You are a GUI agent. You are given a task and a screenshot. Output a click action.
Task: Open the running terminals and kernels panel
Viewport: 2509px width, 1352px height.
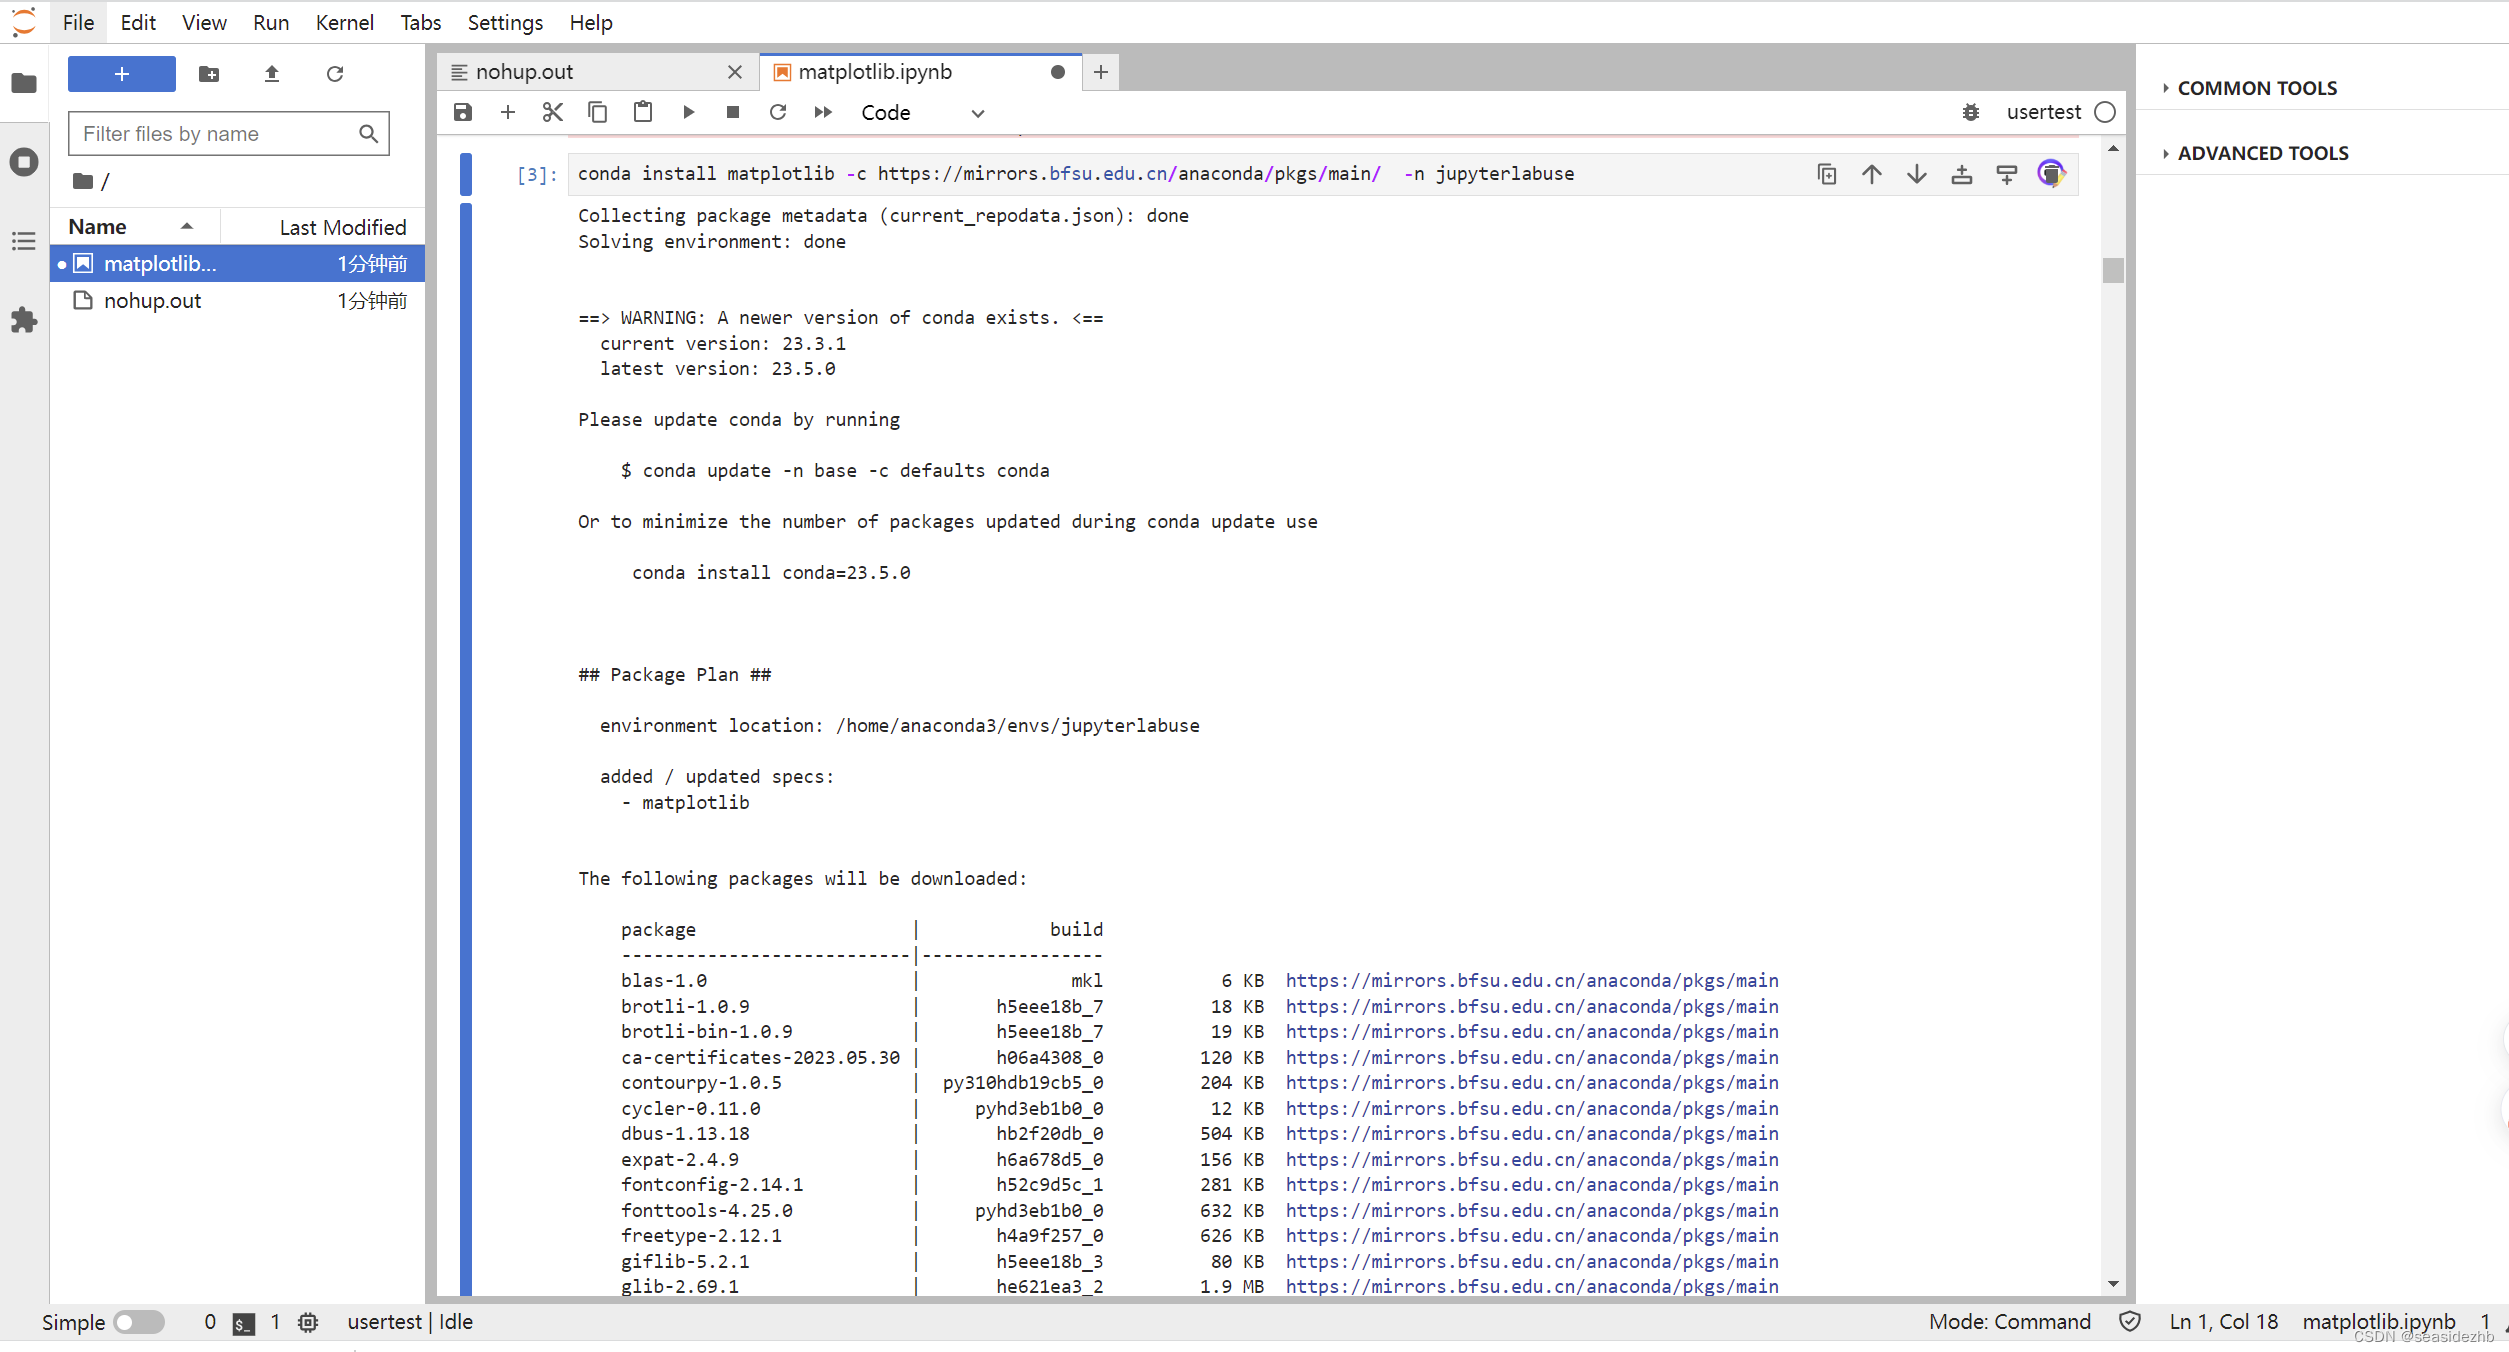click(24, 162)
